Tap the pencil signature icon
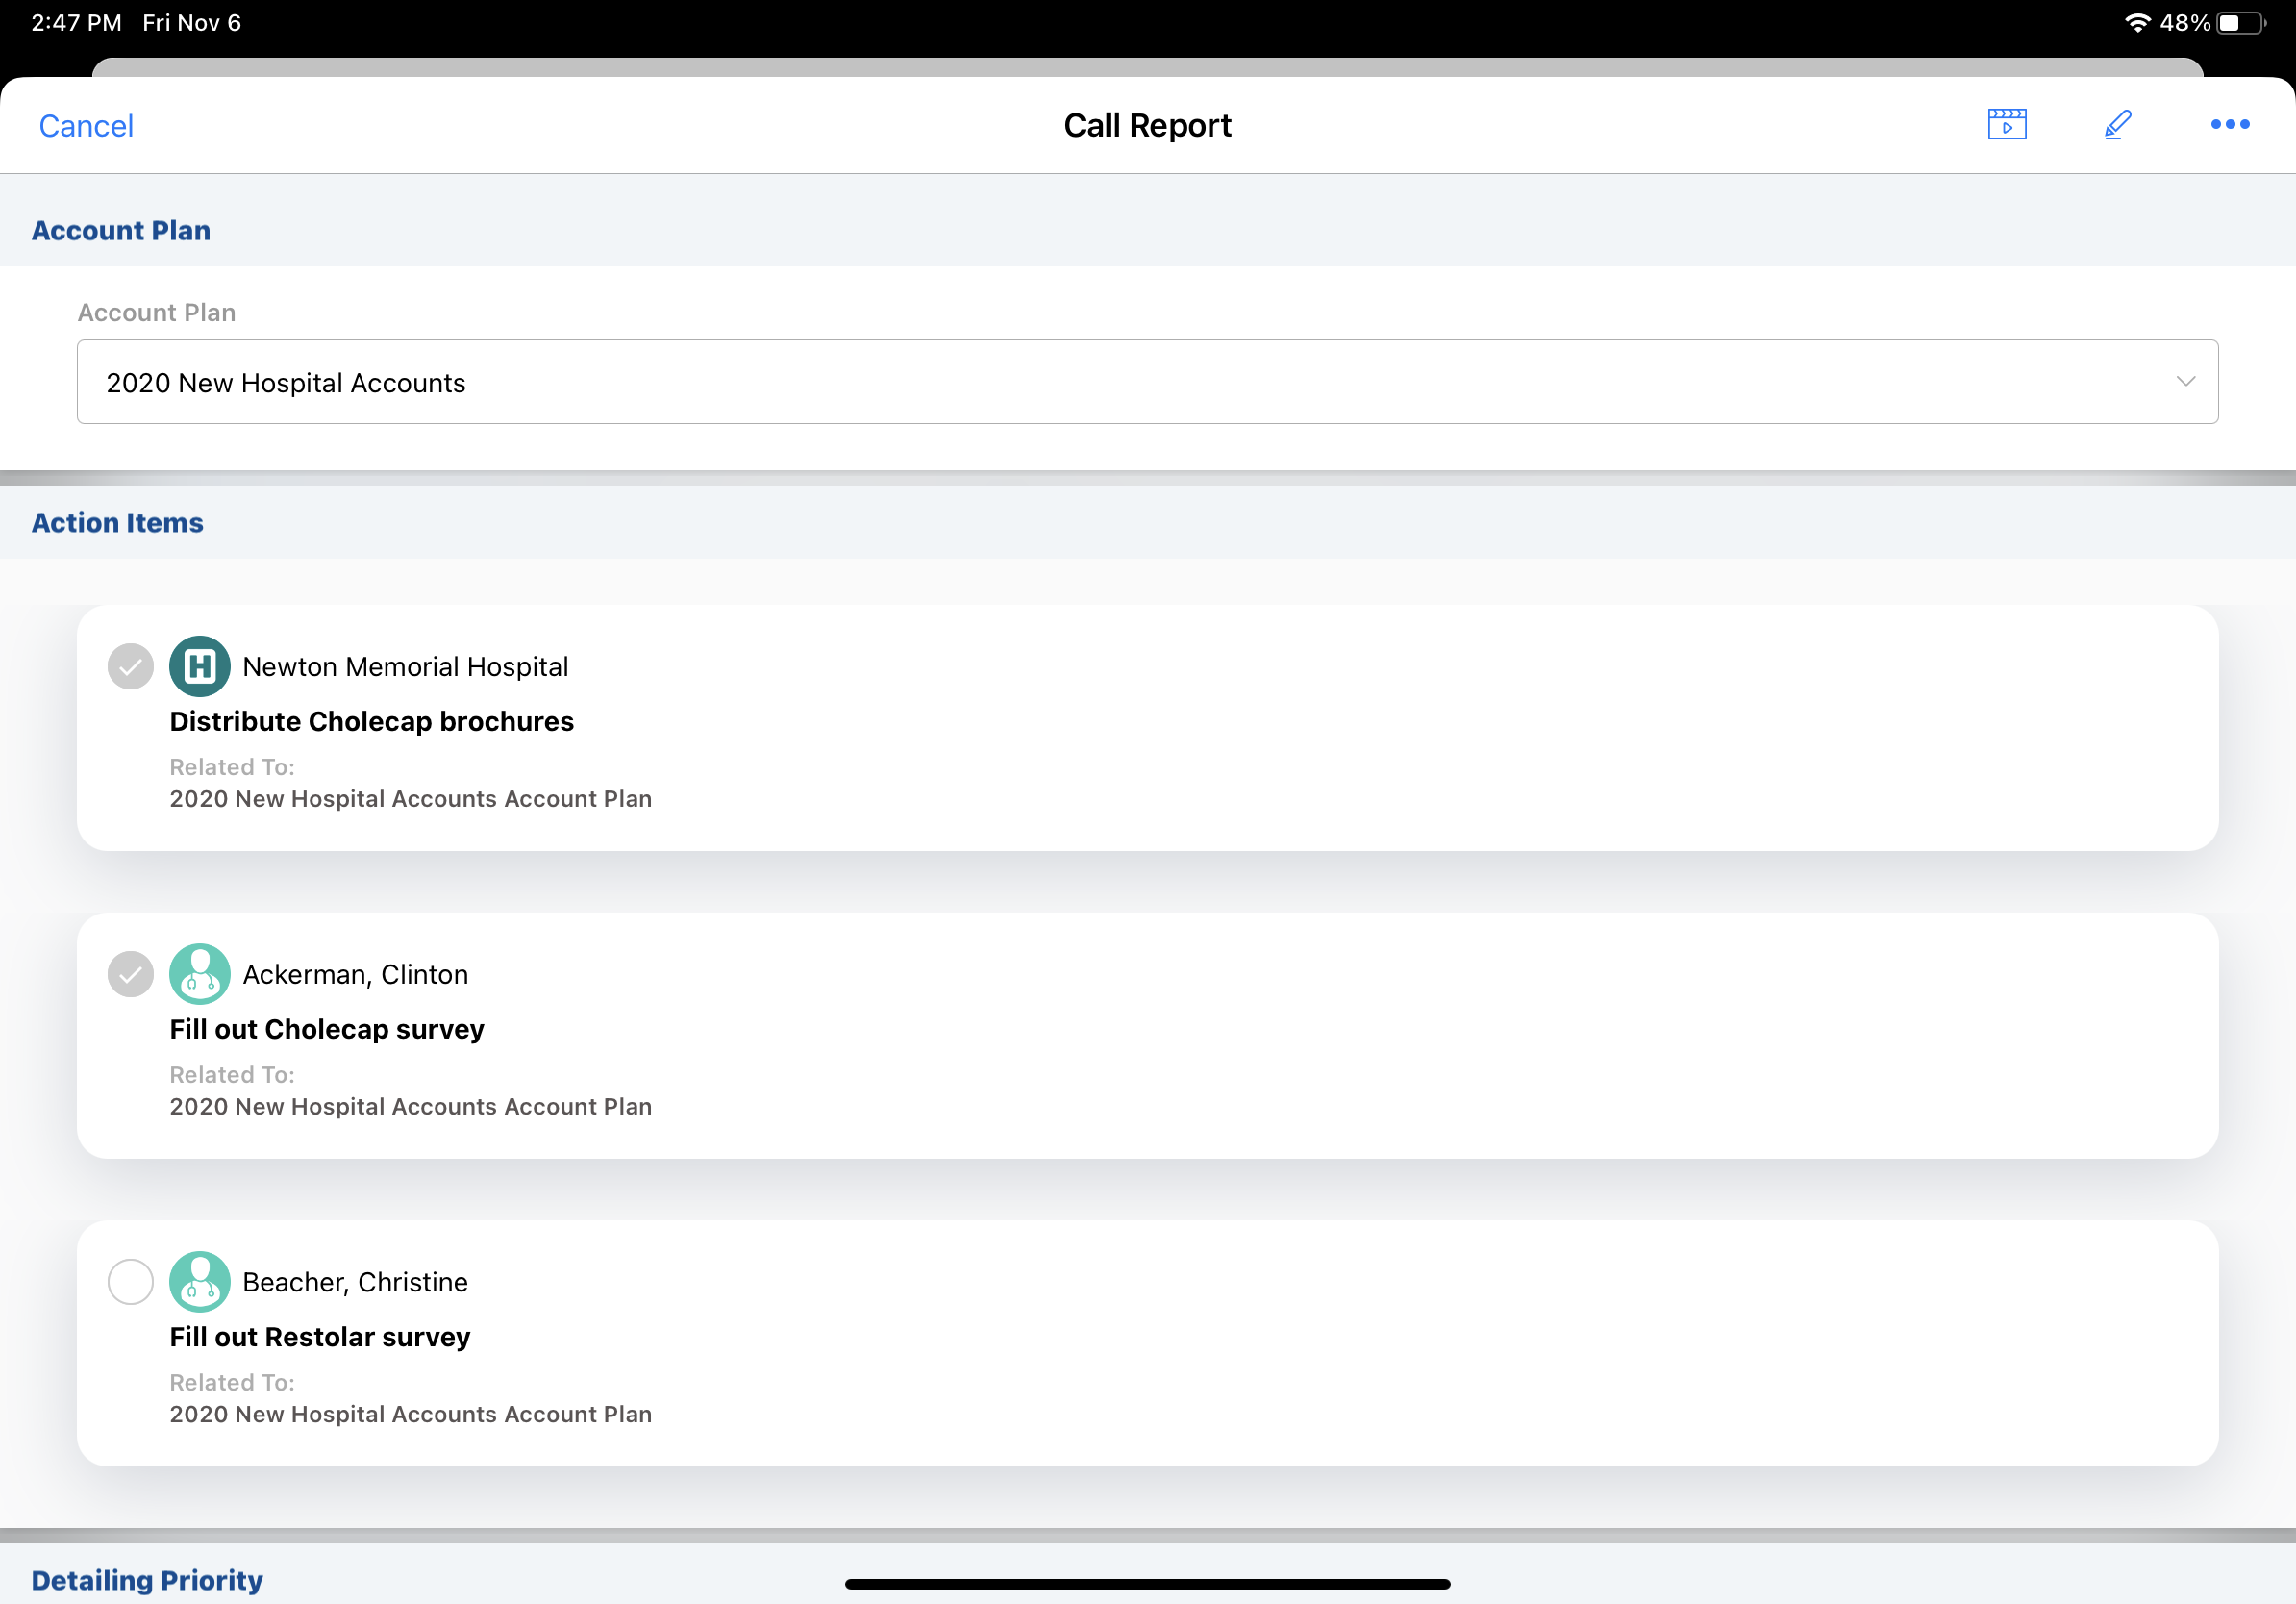Viewport: 2296px width, 1604px height. click(2117, 125)
